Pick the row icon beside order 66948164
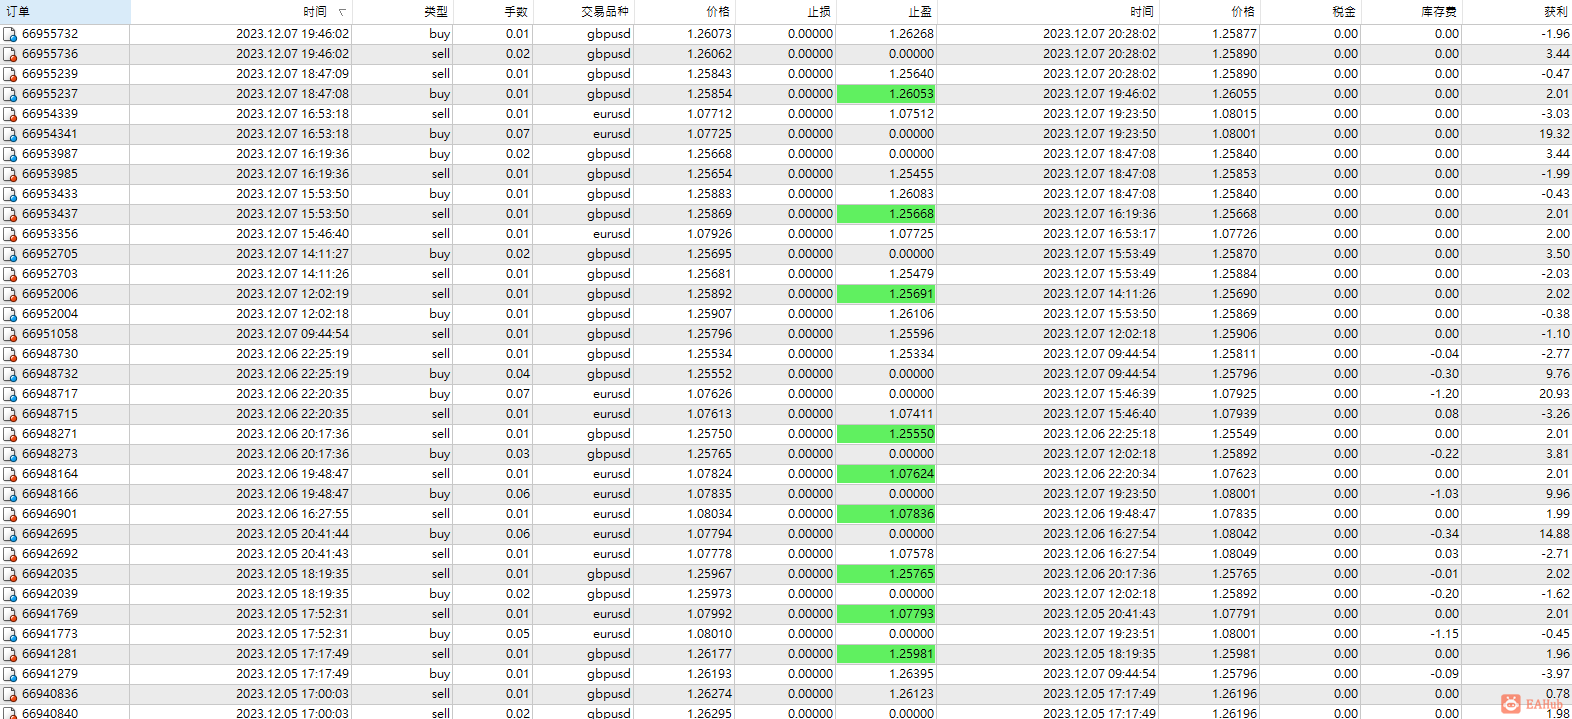The height and width of the screenshot is (719, 1572). 10,474
